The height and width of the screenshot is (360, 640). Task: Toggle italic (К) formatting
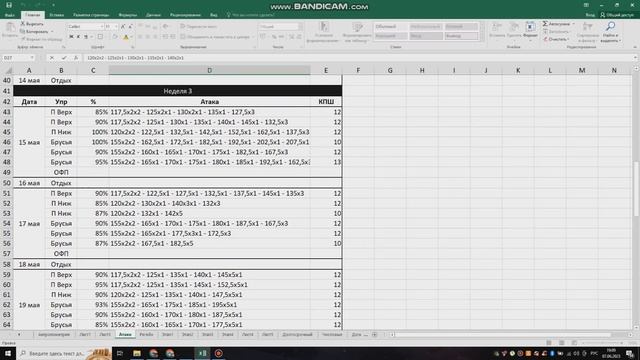pos(78,37)
